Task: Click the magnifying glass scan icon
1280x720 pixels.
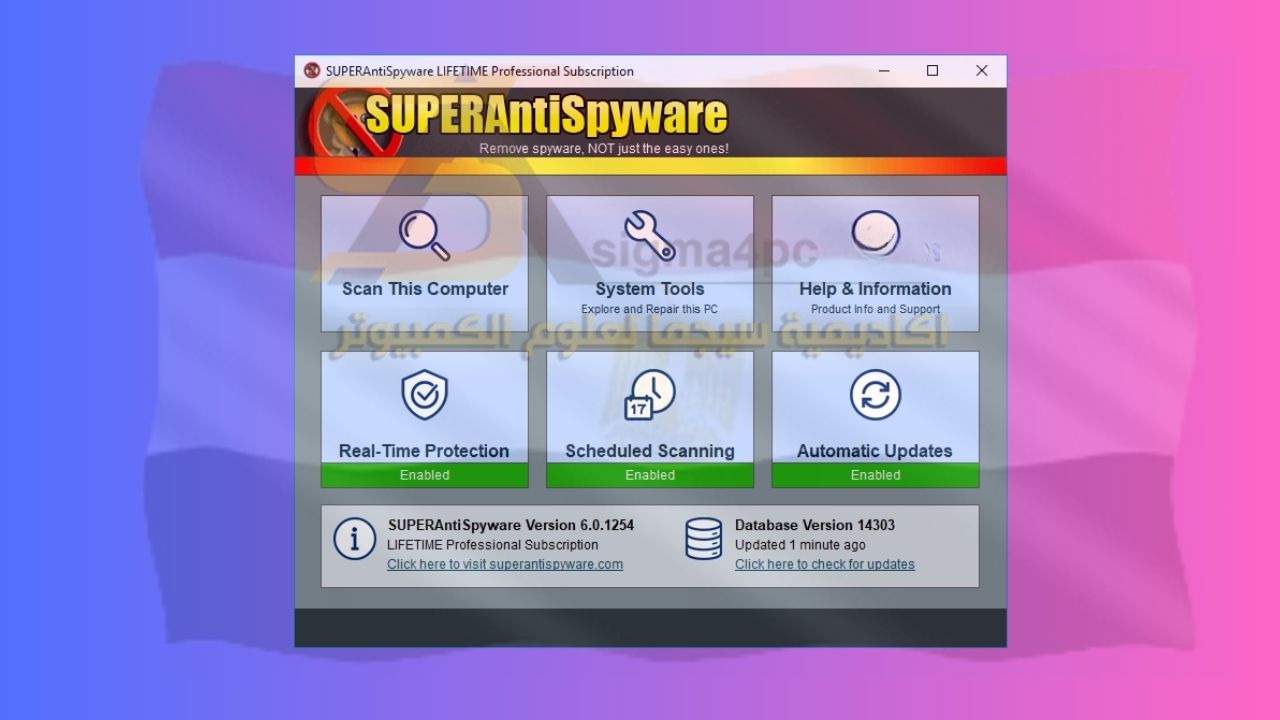Action: click(425, 236)
